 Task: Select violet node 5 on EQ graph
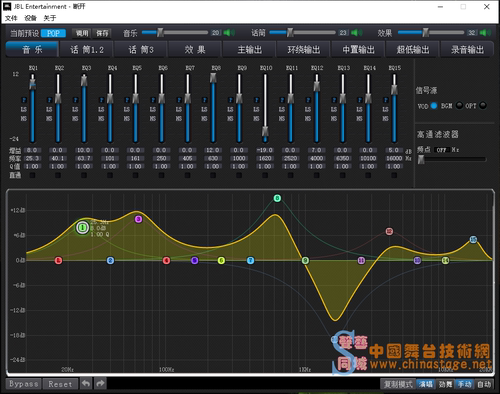coord(195,261)
